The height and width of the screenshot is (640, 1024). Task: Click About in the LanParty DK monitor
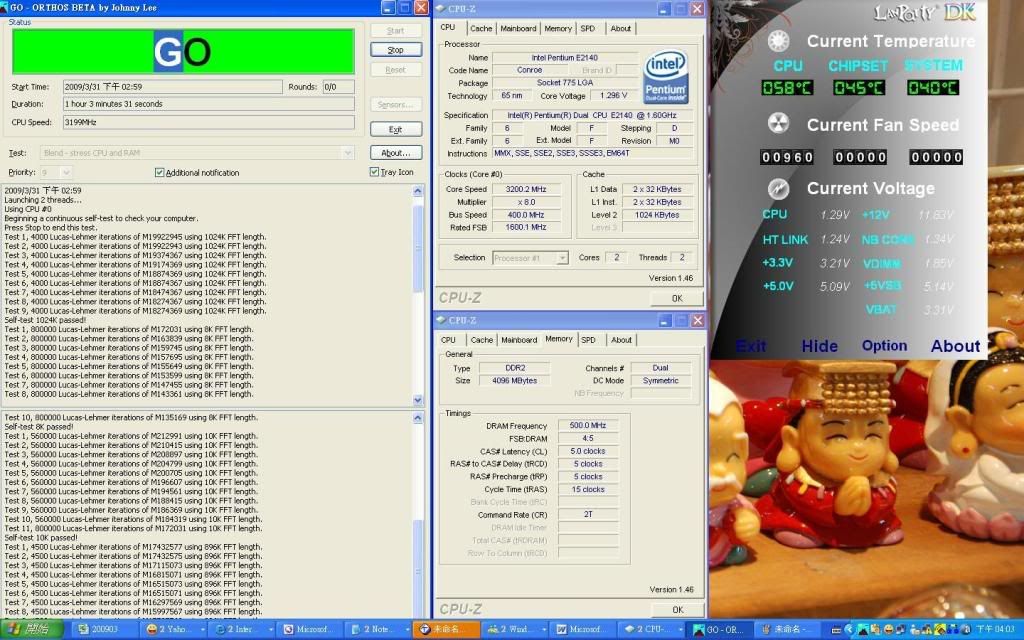click(955, 346)
